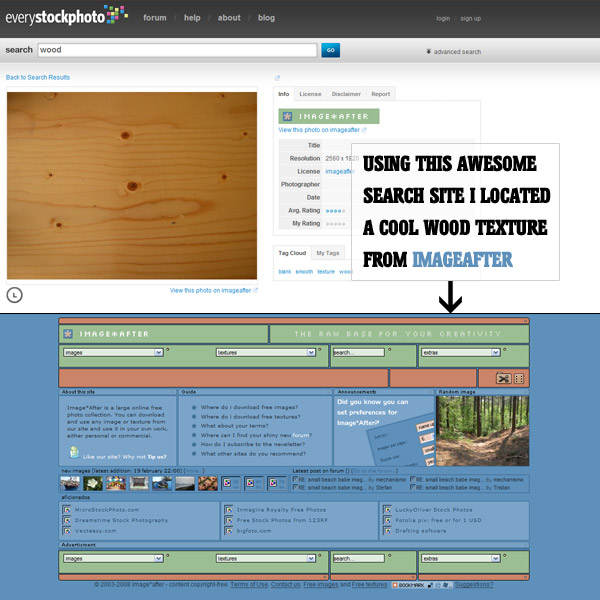Open the top images dropdown

[x=113, y=352]
